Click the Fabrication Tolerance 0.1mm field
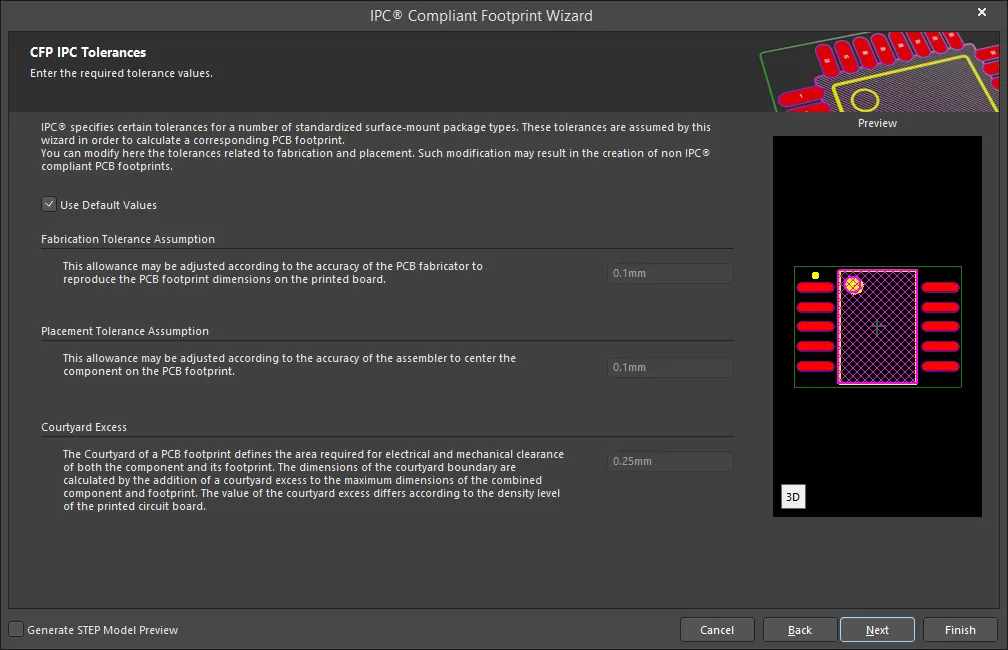This screenshot has height=650, width=1008. [670, 273]
